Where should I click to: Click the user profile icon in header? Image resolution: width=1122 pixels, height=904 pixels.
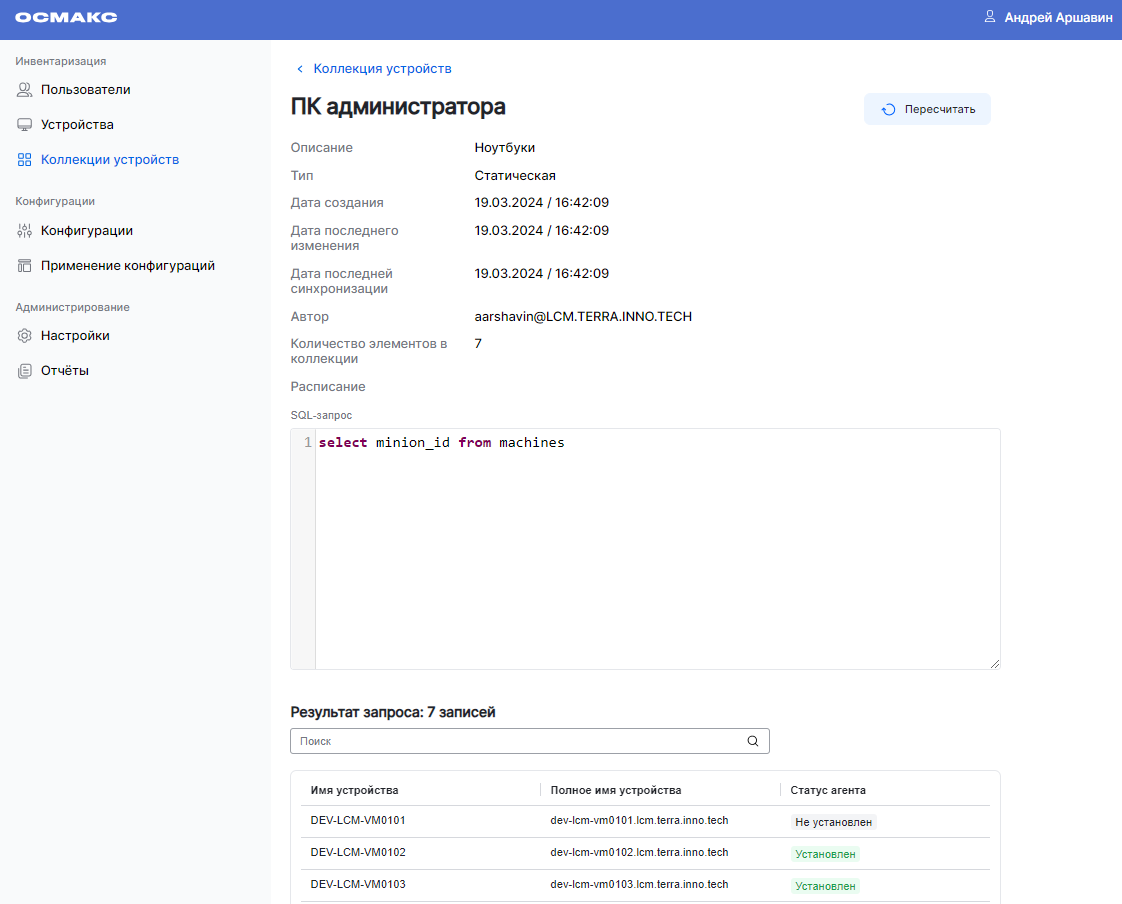990,17
